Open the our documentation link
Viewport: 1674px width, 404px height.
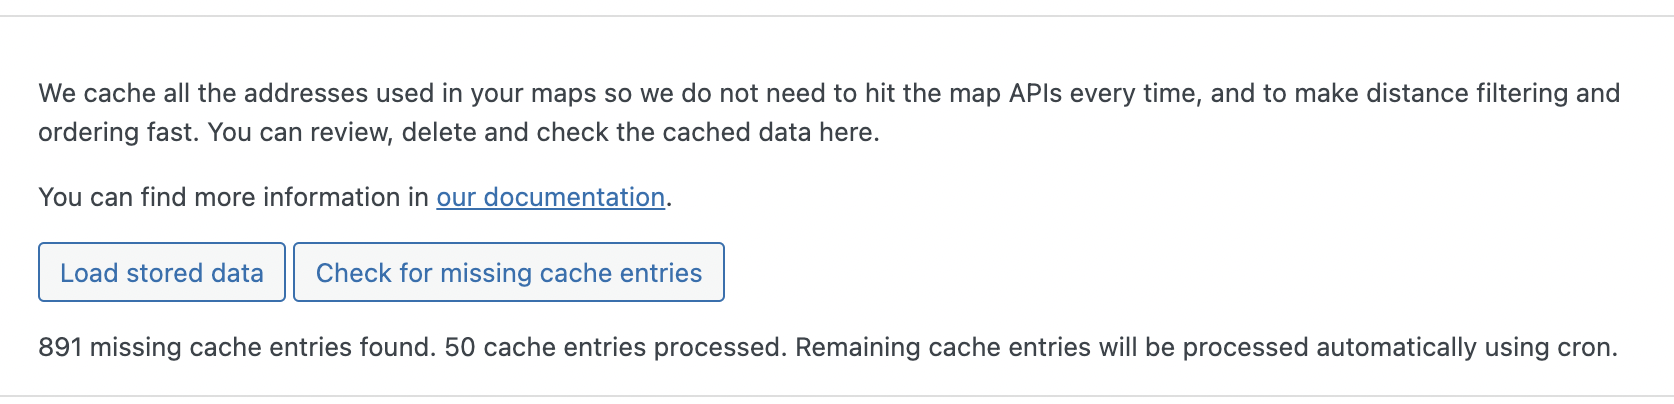point(551,197)
